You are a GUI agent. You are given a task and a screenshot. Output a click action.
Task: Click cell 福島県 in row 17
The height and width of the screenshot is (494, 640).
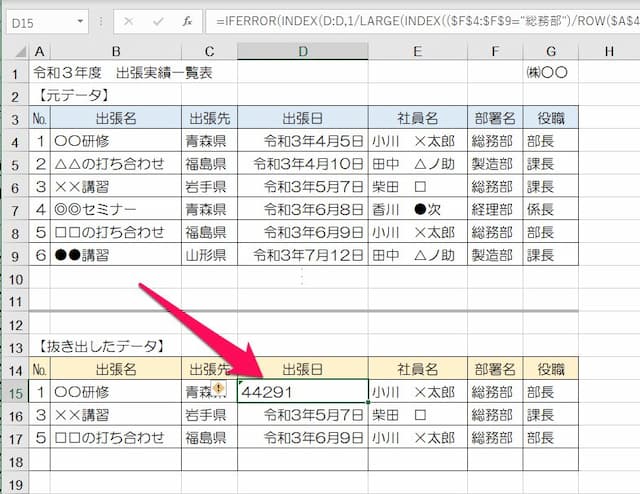click(209, 438)
